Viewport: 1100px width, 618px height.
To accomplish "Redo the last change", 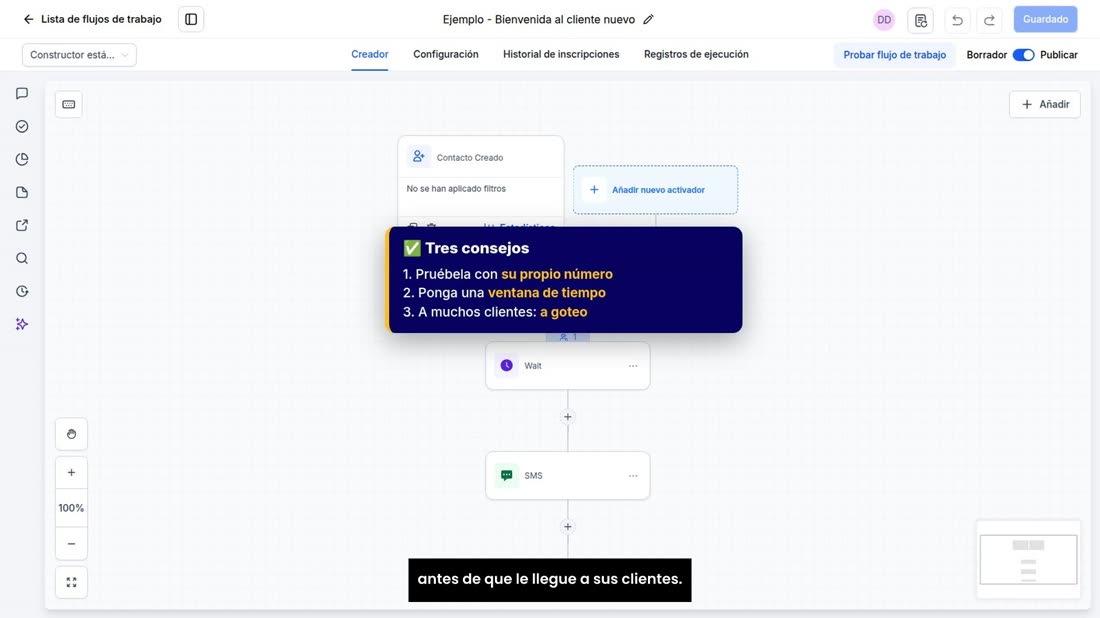I will click(989, 20).
